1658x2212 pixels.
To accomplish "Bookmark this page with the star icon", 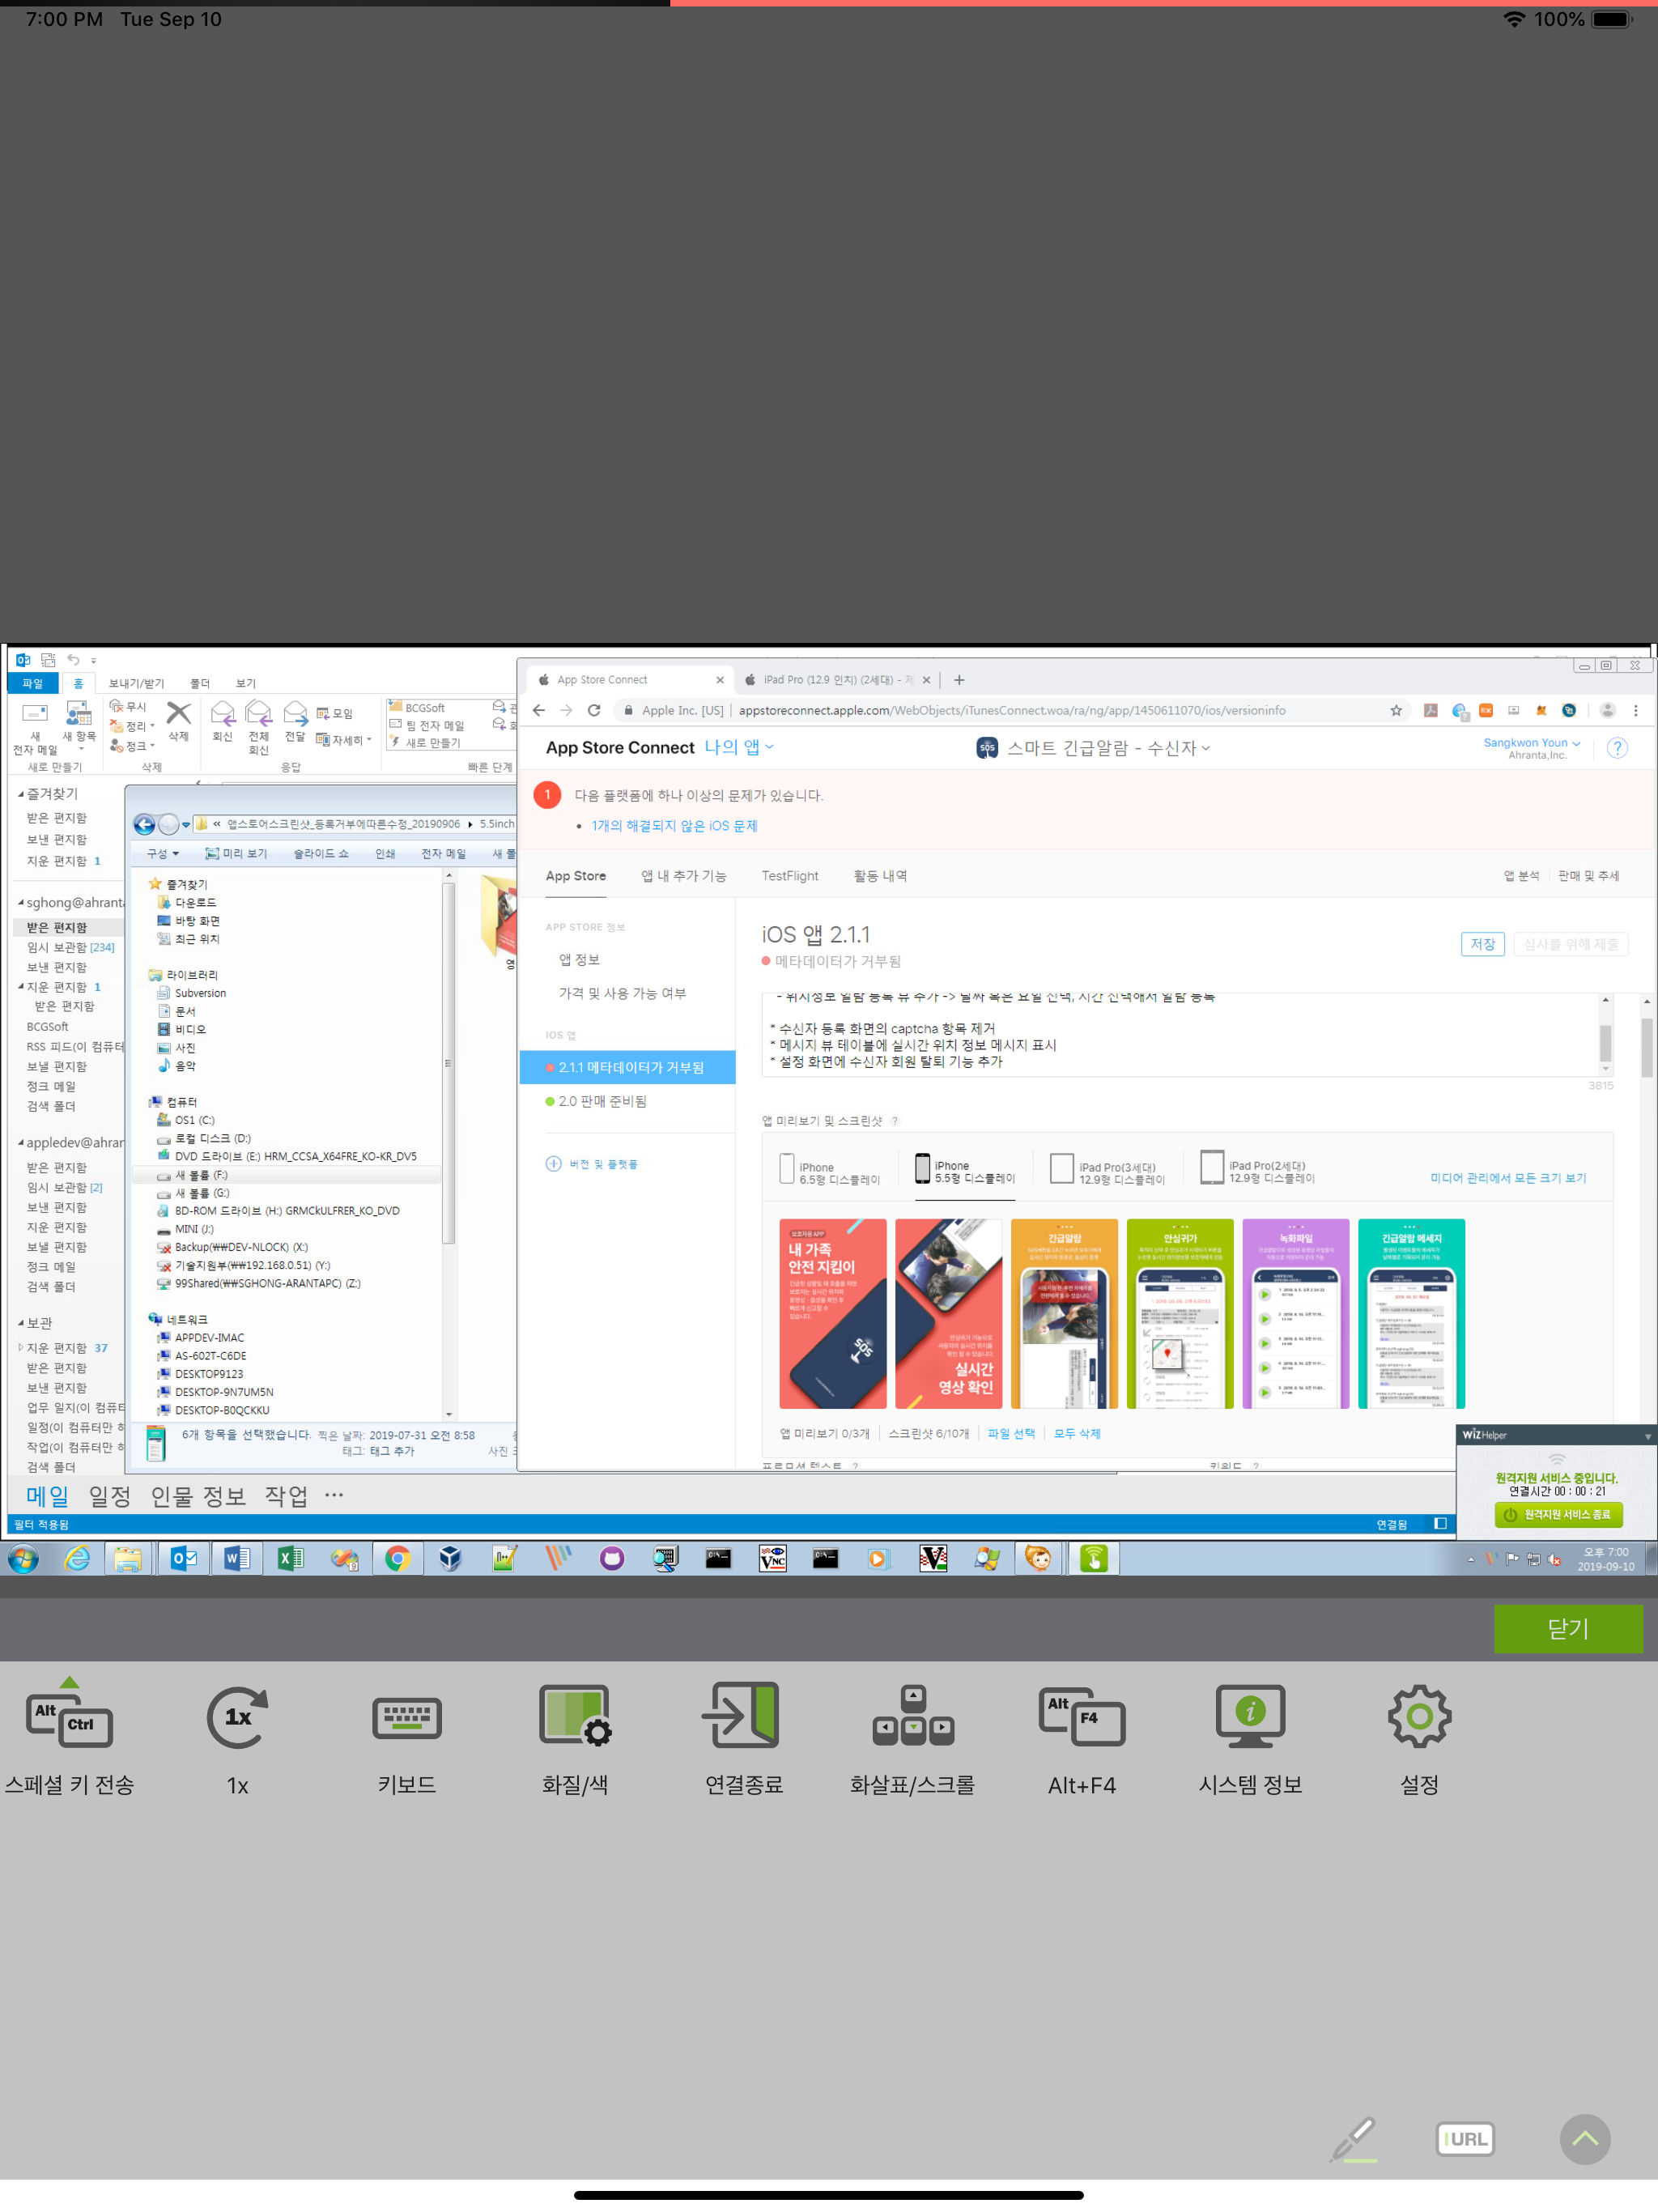I will 1396,710.
